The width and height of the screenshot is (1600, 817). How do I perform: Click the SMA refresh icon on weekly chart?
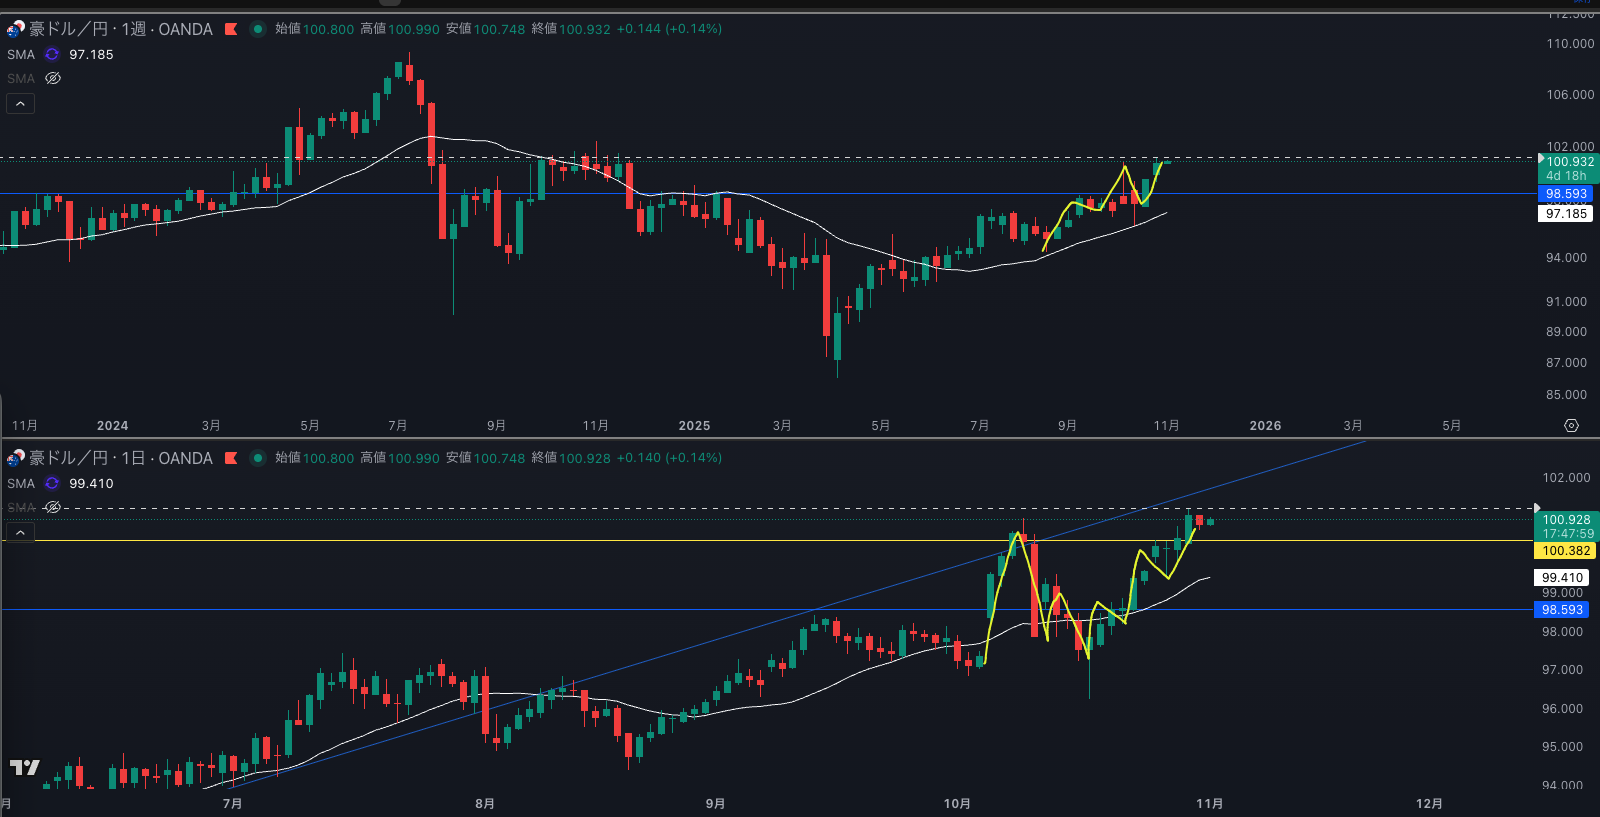point(52,55)
